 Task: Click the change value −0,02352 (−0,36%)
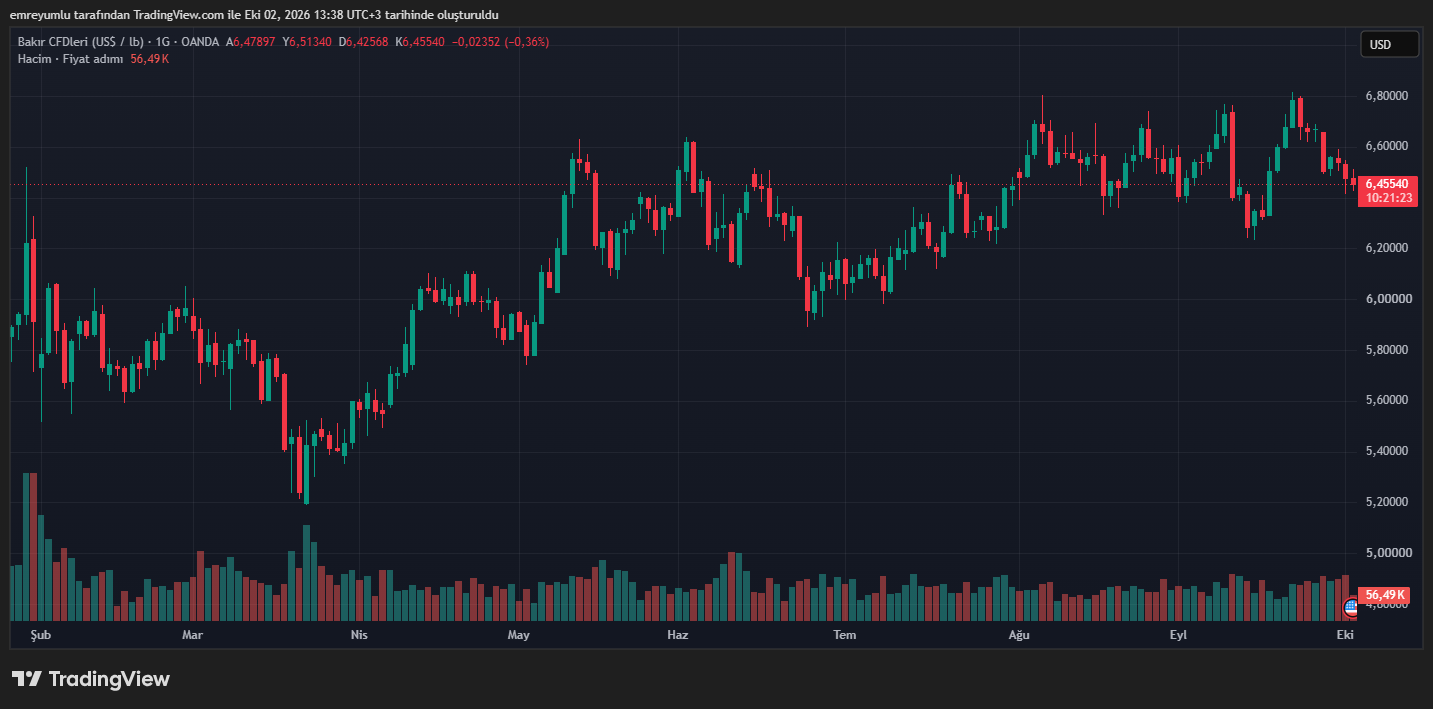click(x=500, y=42)
